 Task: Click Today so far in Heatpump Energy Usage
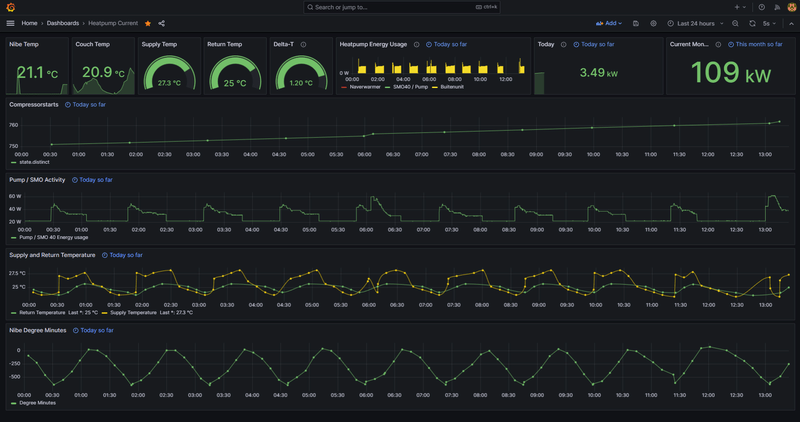(446, 44)
